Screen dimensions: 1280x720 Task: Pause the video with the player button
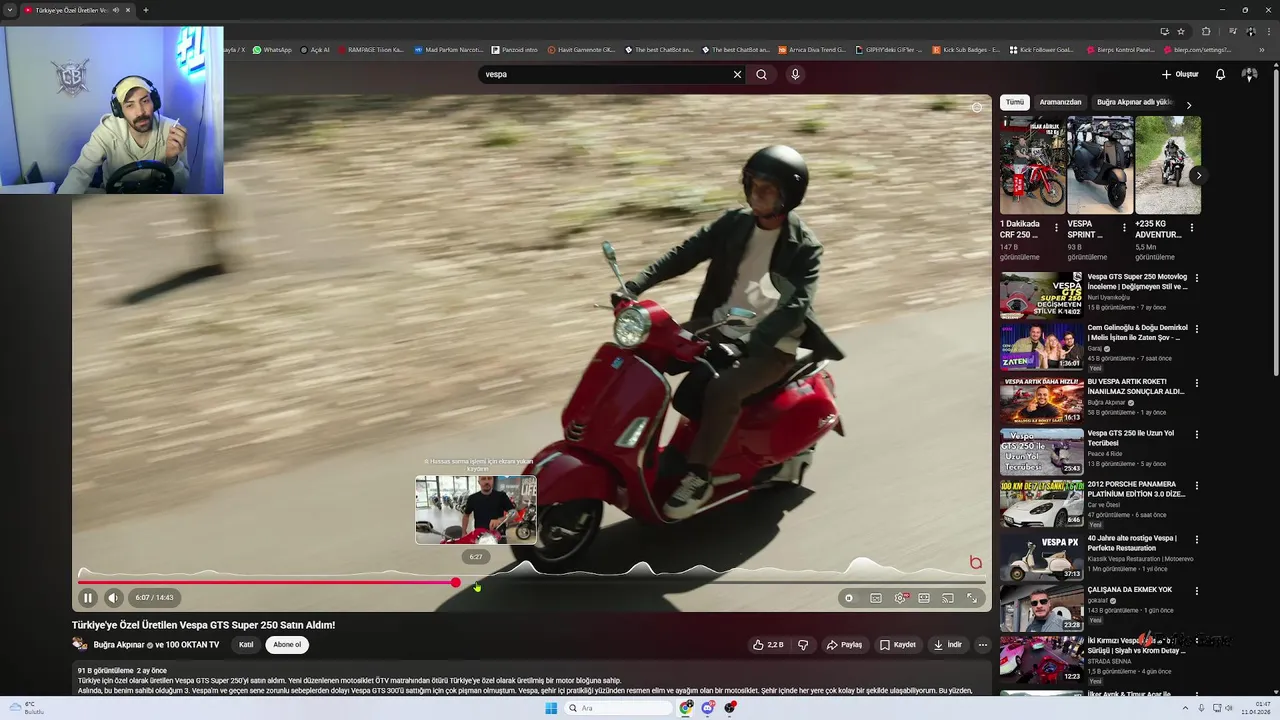pos(88,598)
